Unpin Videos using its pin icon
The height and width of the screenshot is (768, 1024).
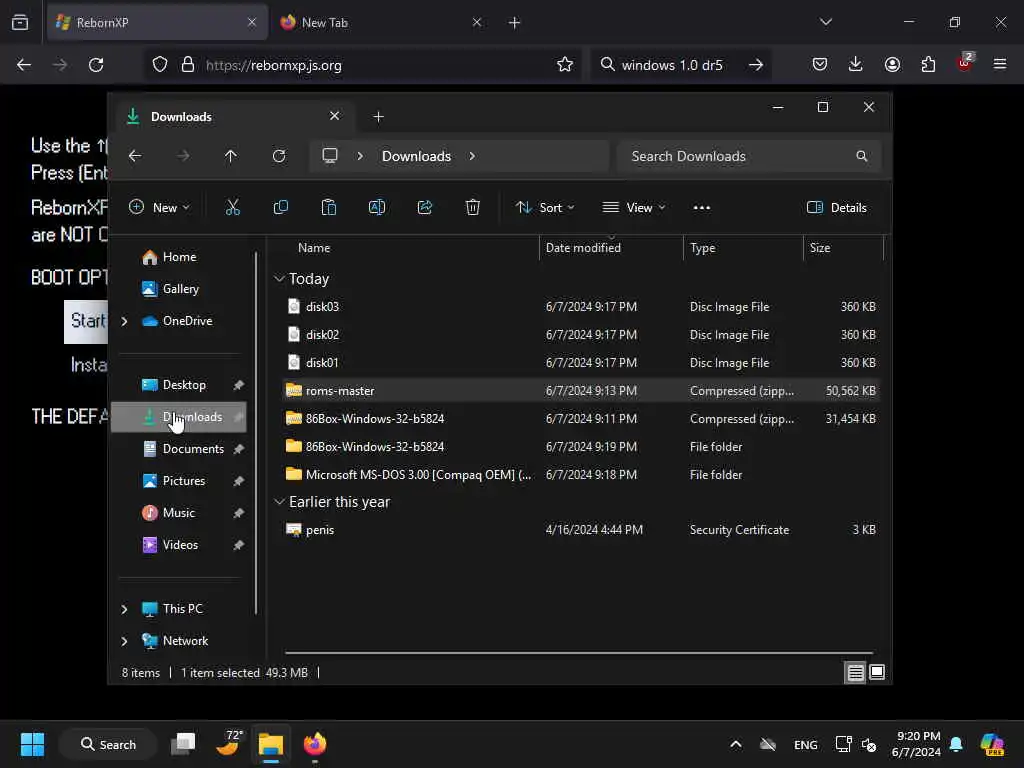point(238,545)
